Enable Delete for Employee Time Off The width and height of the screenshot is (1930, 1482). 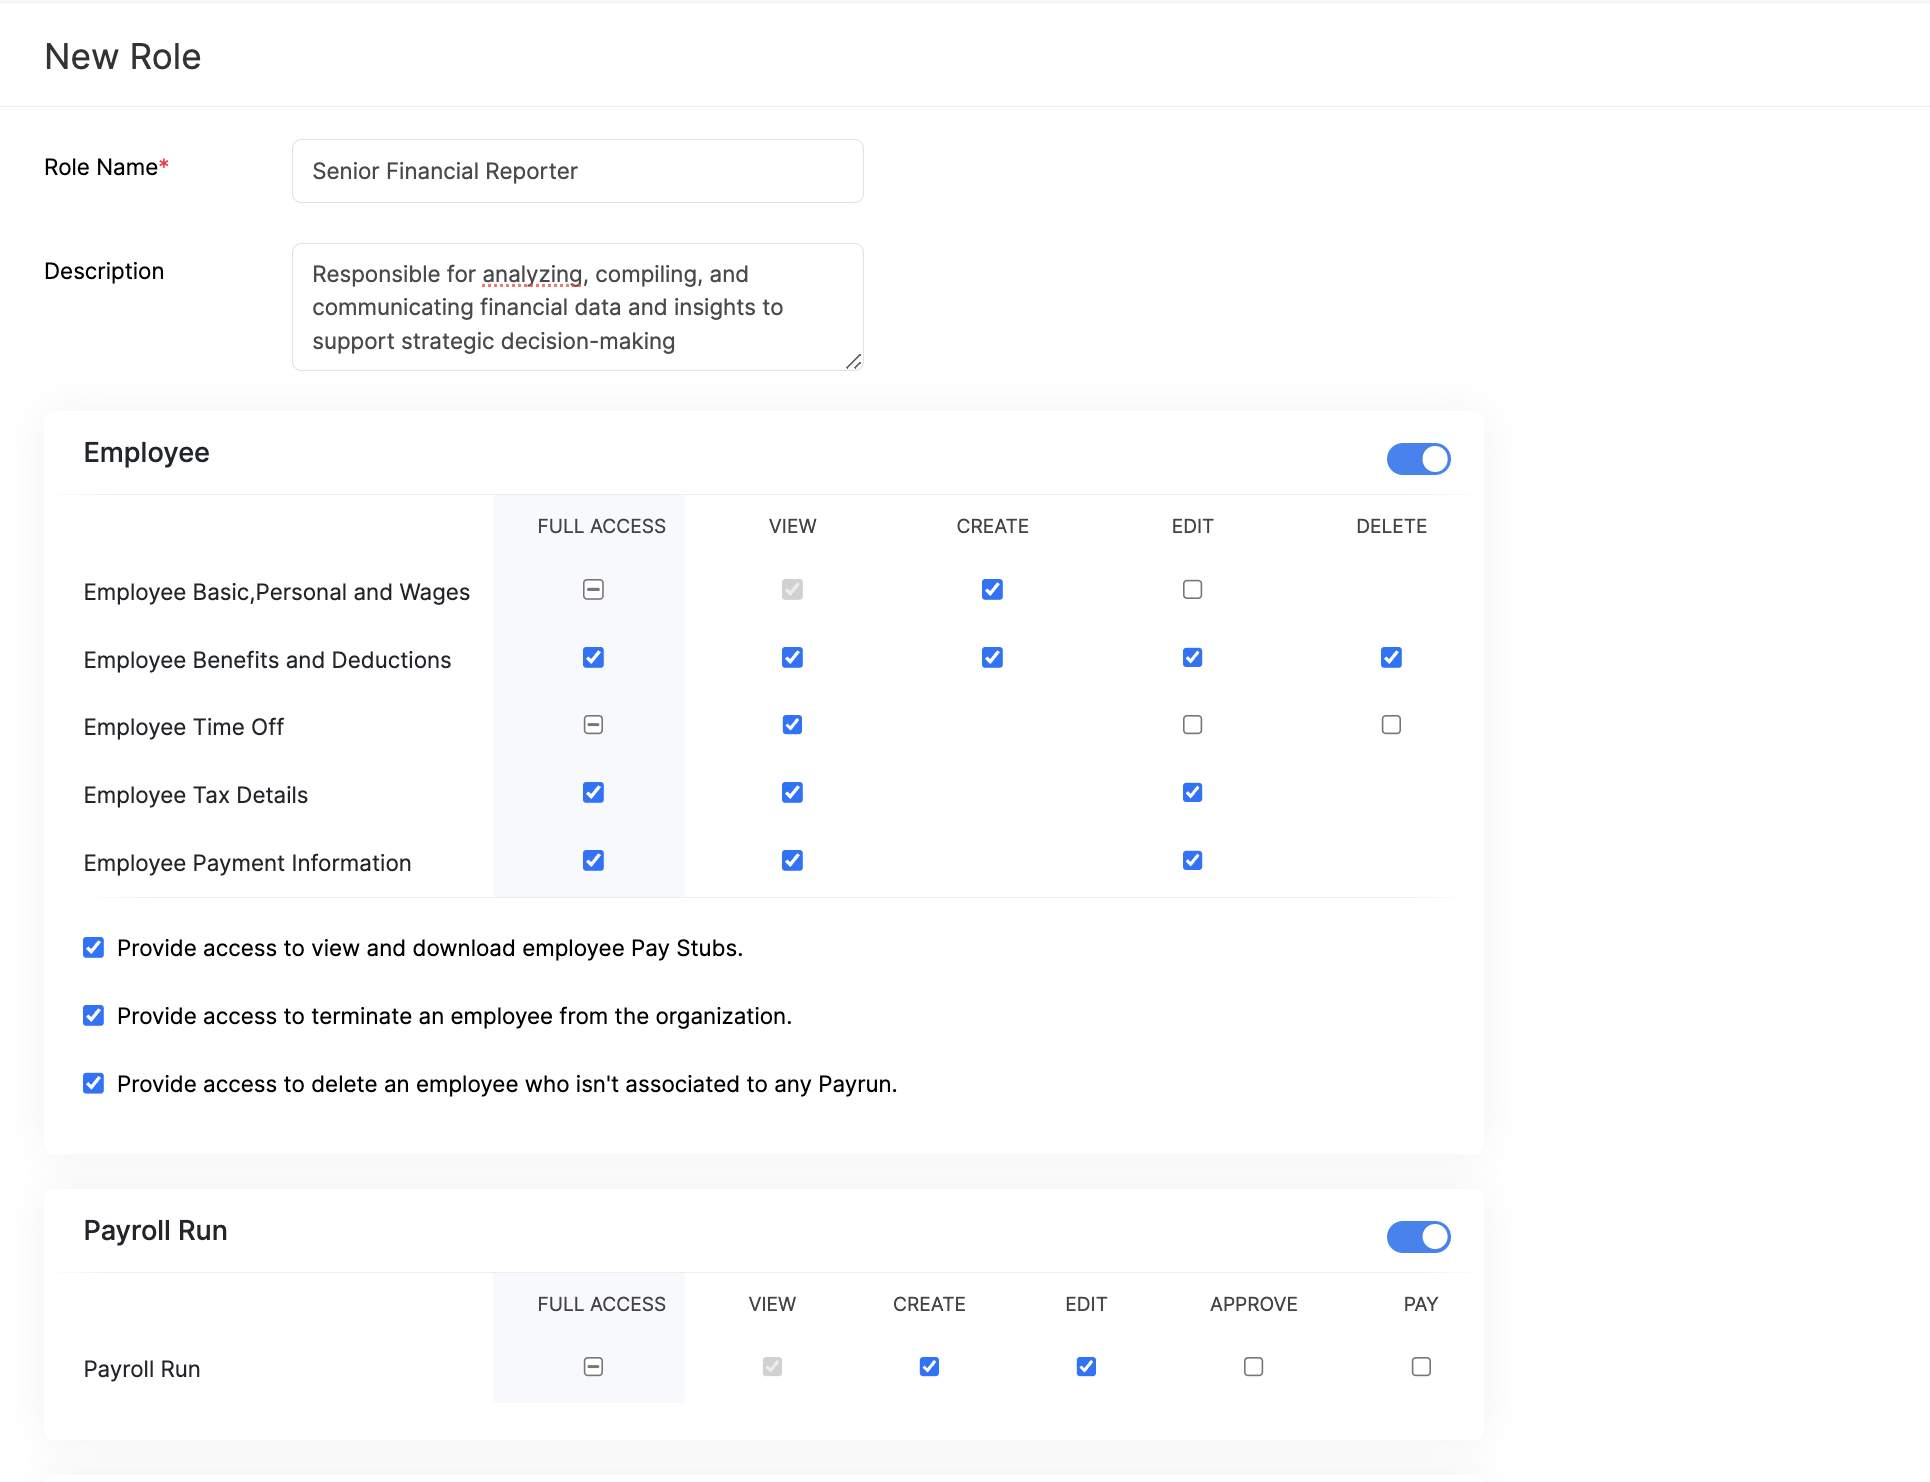click(1391, 724)
